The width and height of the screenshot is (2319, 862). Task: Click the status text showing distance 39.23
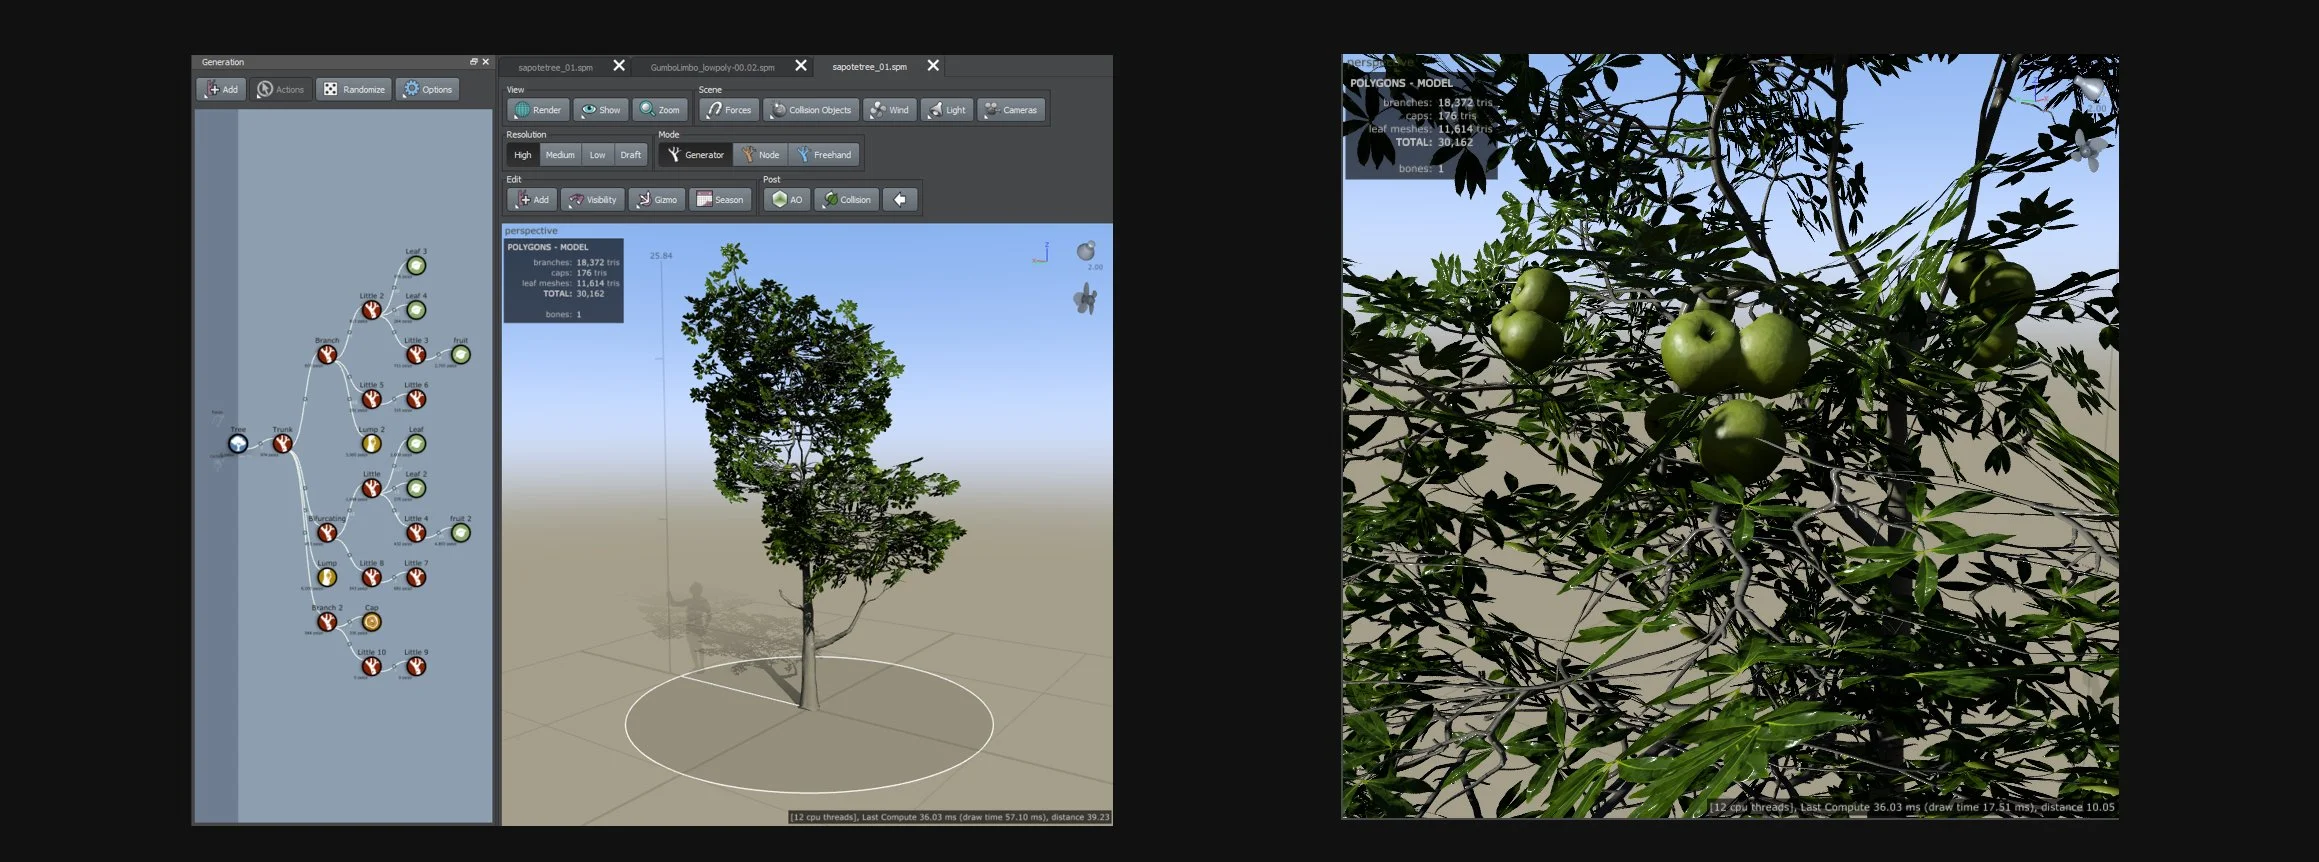pyautogui.click(x=949, y=817)
